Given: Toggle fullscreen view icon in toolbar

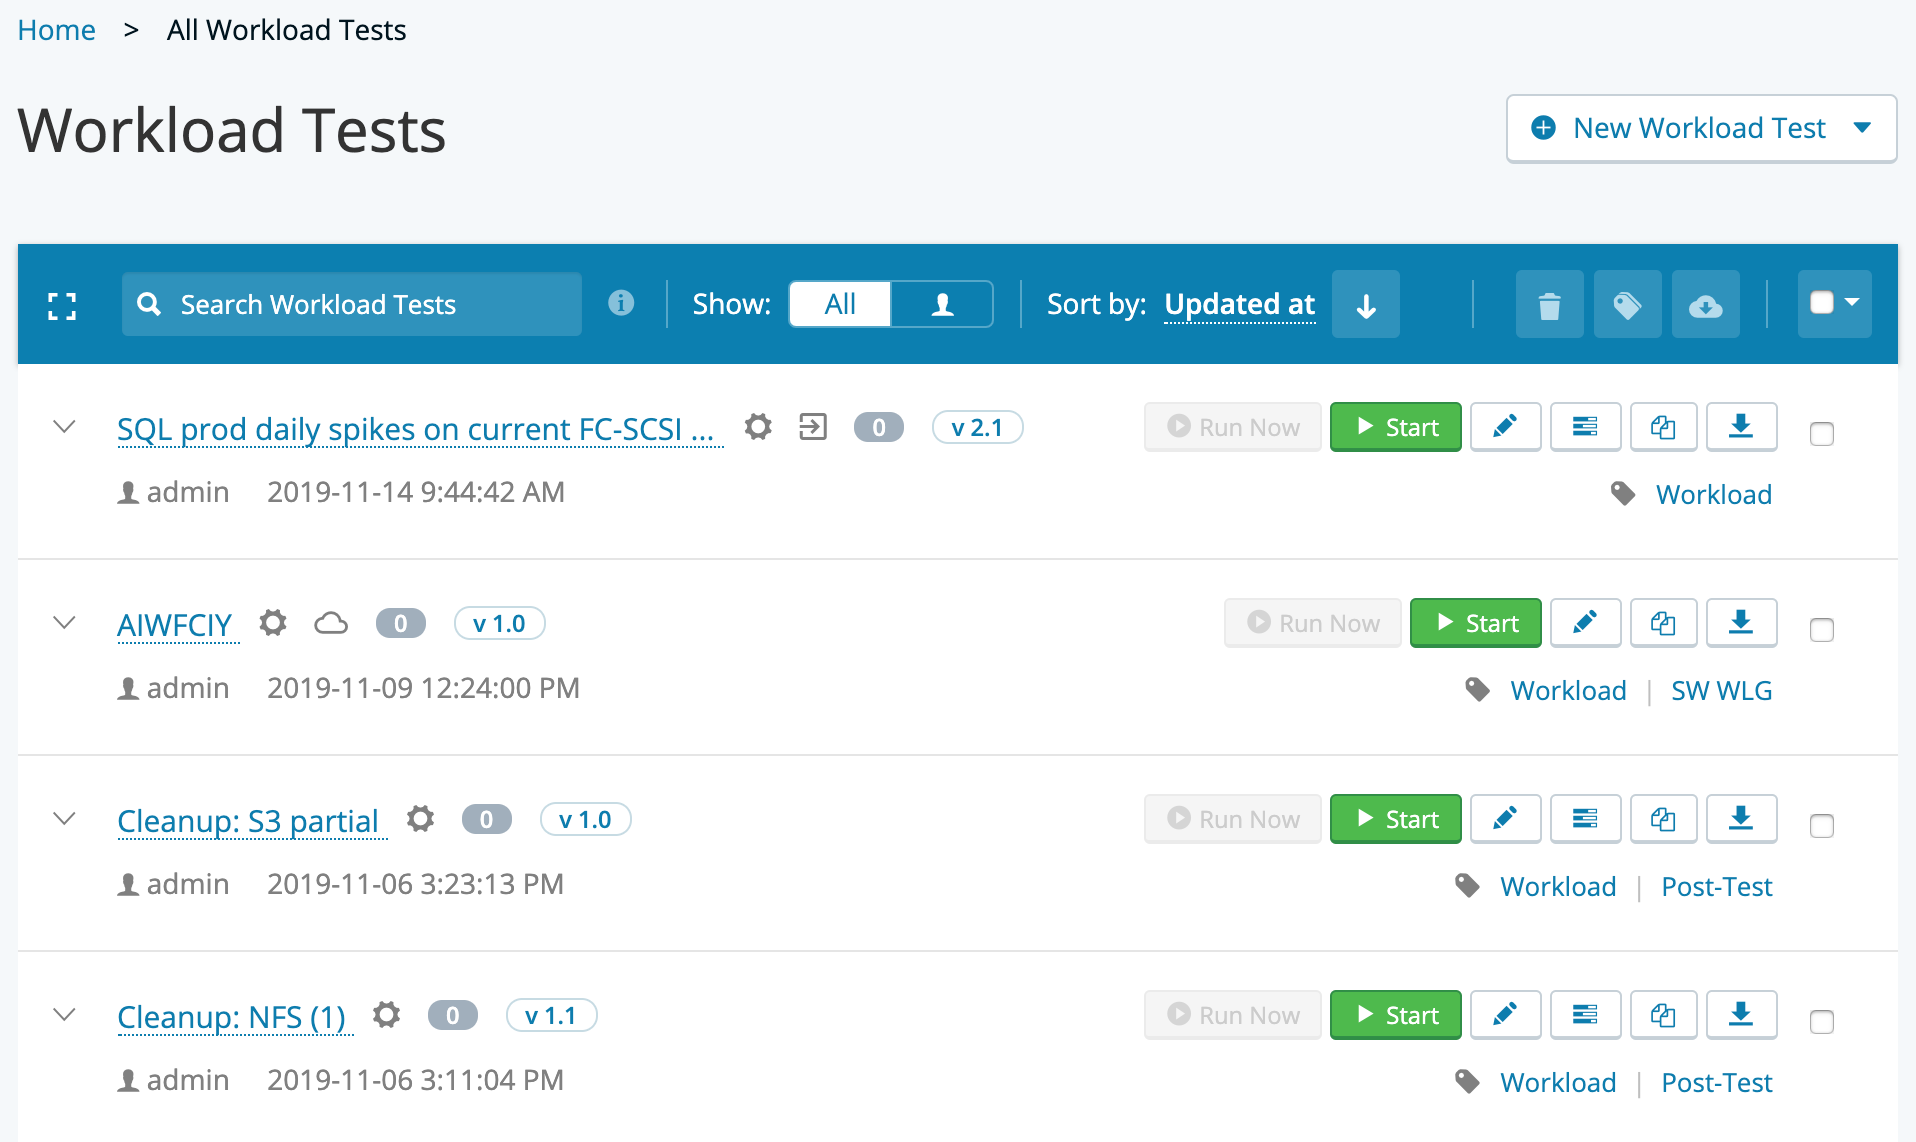Looking at the screenshot, I should coord(62,305).
